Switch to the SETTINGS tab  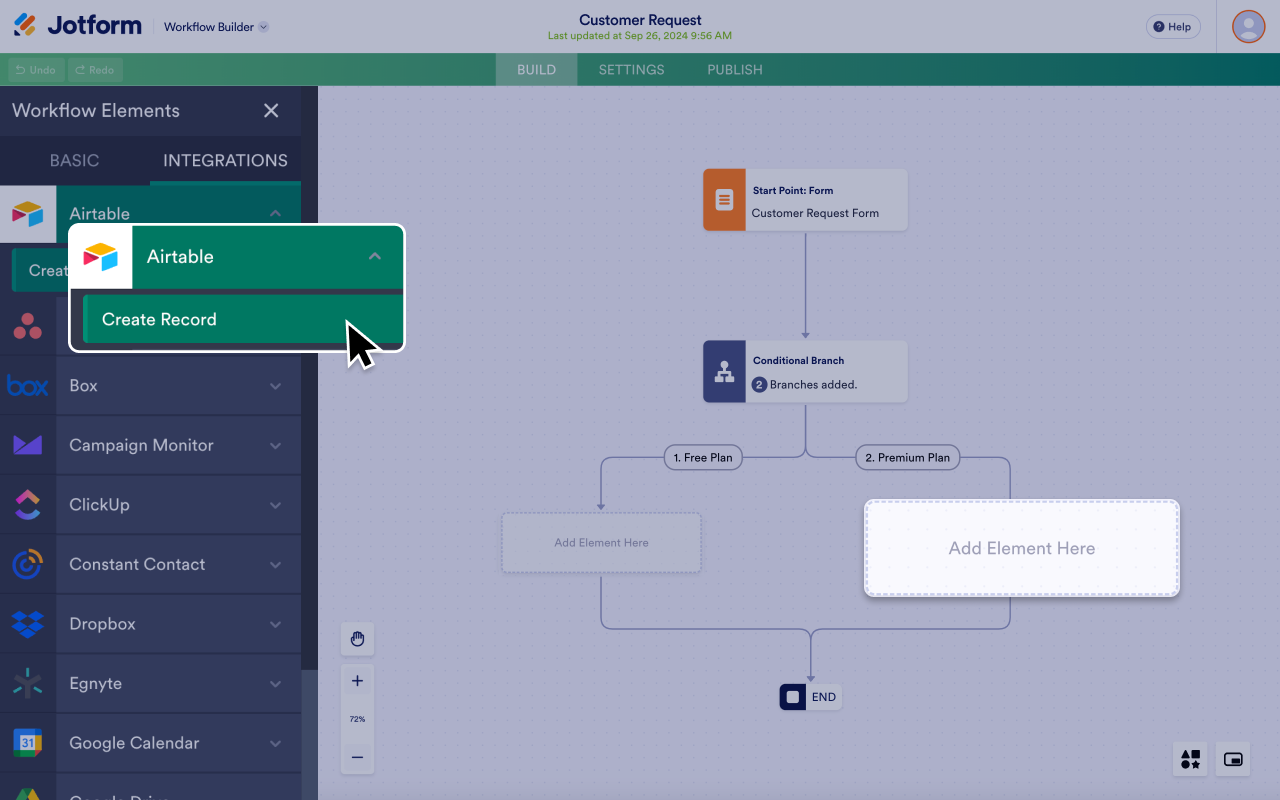pyautogui.click(x=631, y=70)
